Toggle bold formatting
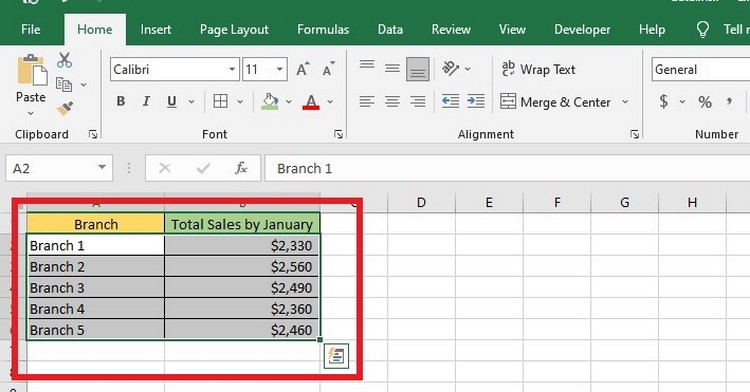This screenshot has width=750, height=392. tap(121, 101)
